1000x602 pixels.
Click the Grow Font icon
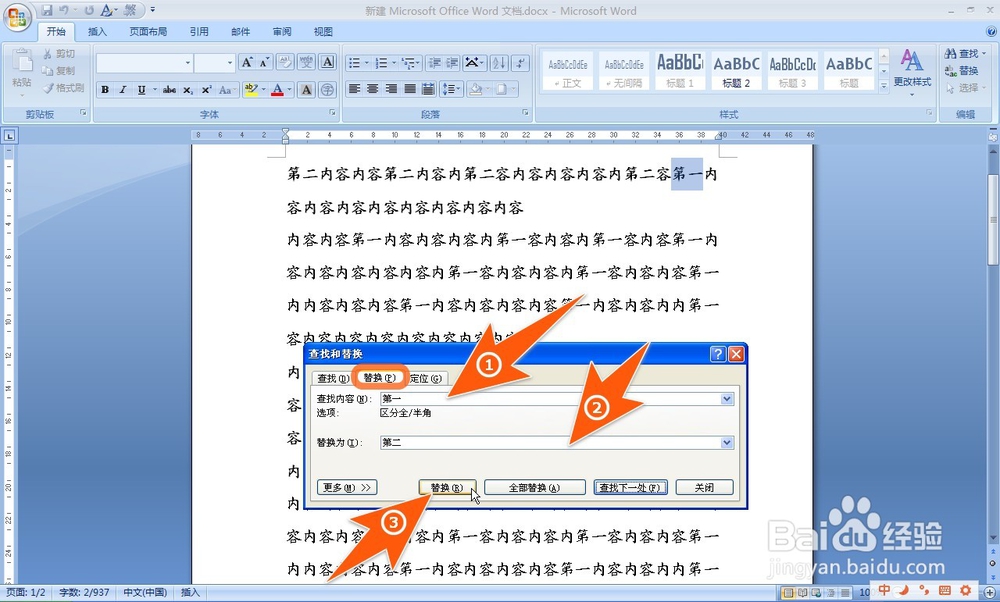(x=247, y=62)
